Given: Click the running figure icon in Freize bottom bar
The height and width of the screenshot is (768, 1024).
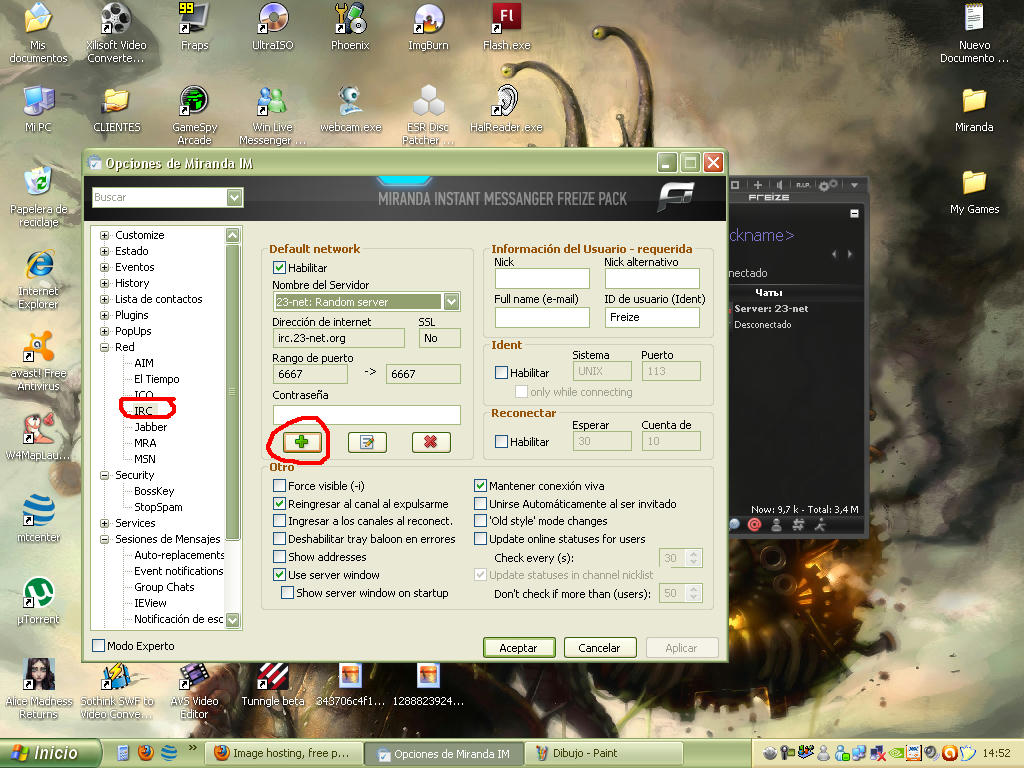Looking at the screenshot, I should [820, 524].
